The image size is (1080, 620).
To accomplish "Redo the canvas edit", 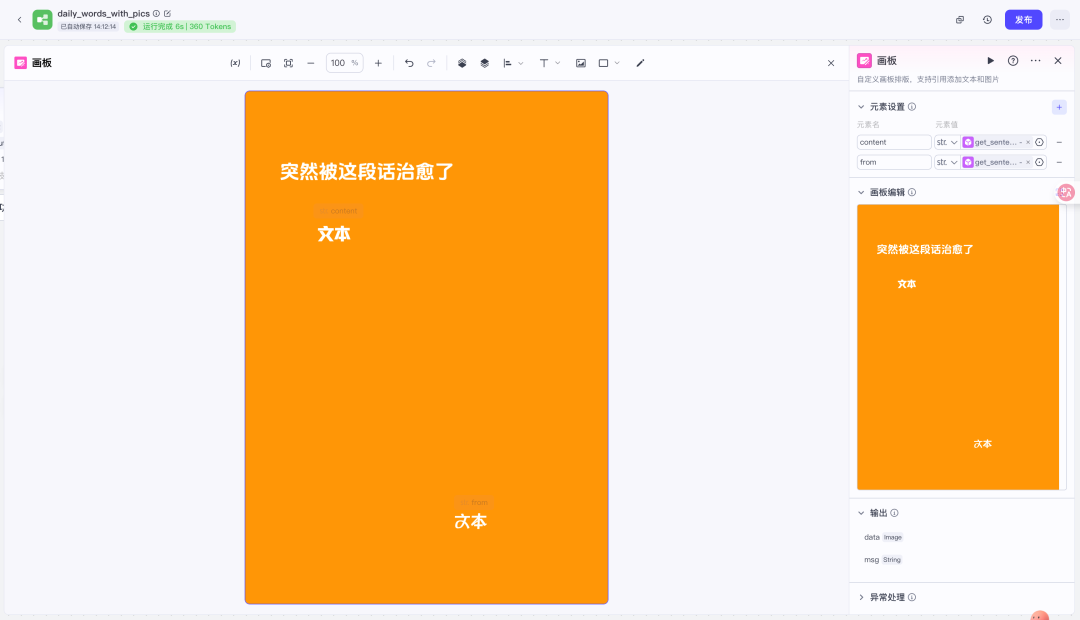I will click(x=431, y=62).
